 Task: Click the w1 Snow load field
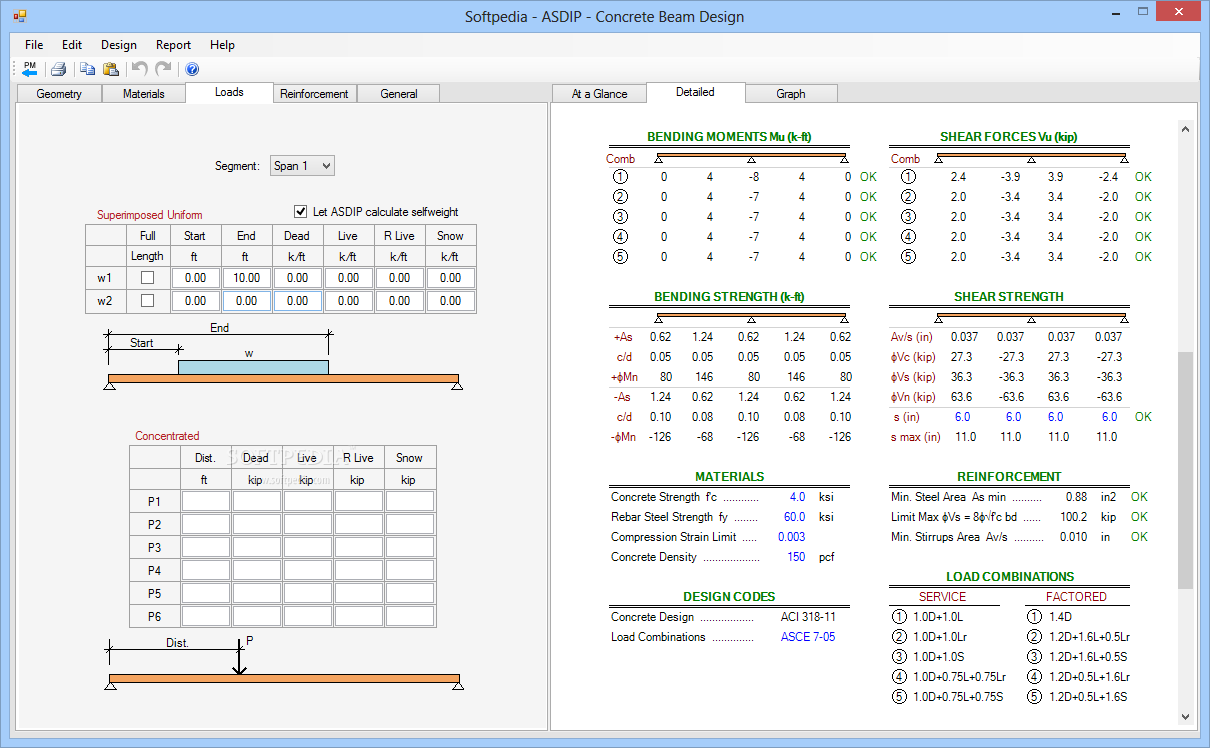click(451, 278)
